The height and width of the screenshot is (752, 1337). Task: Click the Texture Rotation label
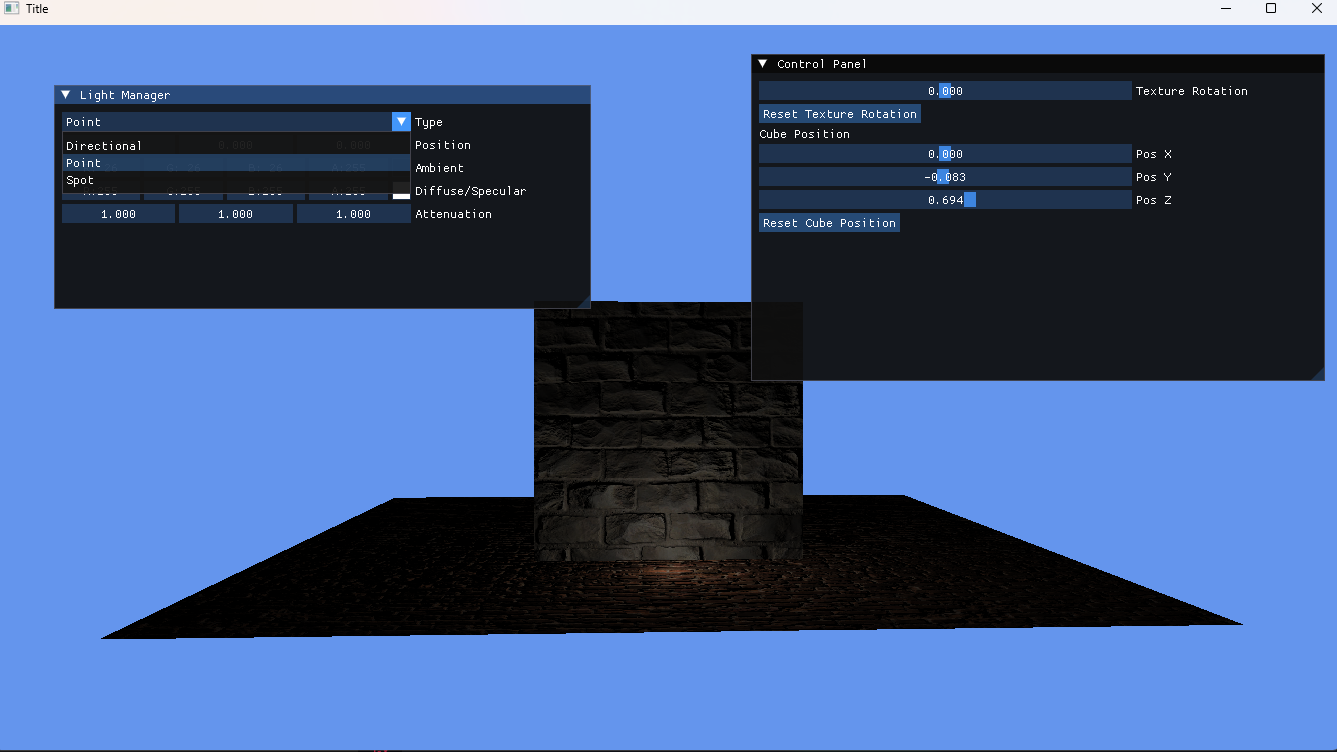[1192, 91]
